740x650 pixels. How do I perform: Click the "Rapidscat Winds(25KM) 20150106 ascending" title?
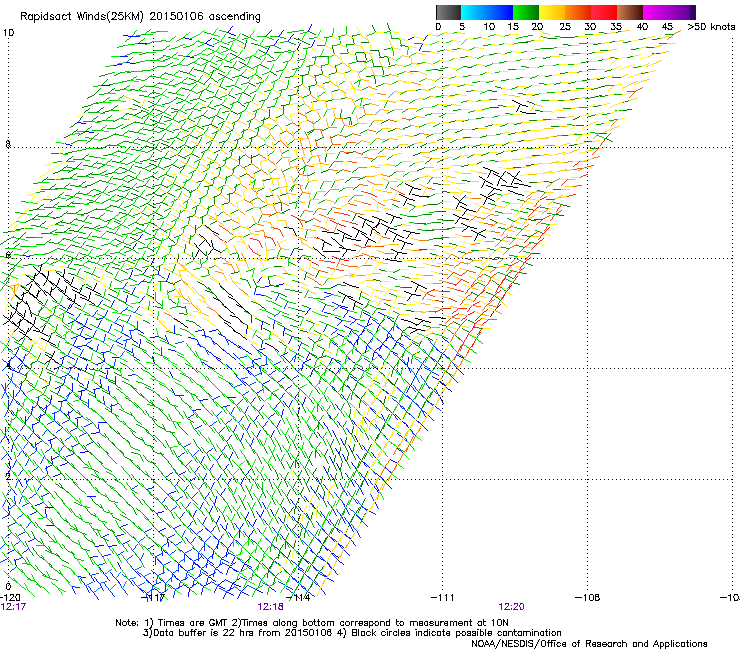(140, 17)
